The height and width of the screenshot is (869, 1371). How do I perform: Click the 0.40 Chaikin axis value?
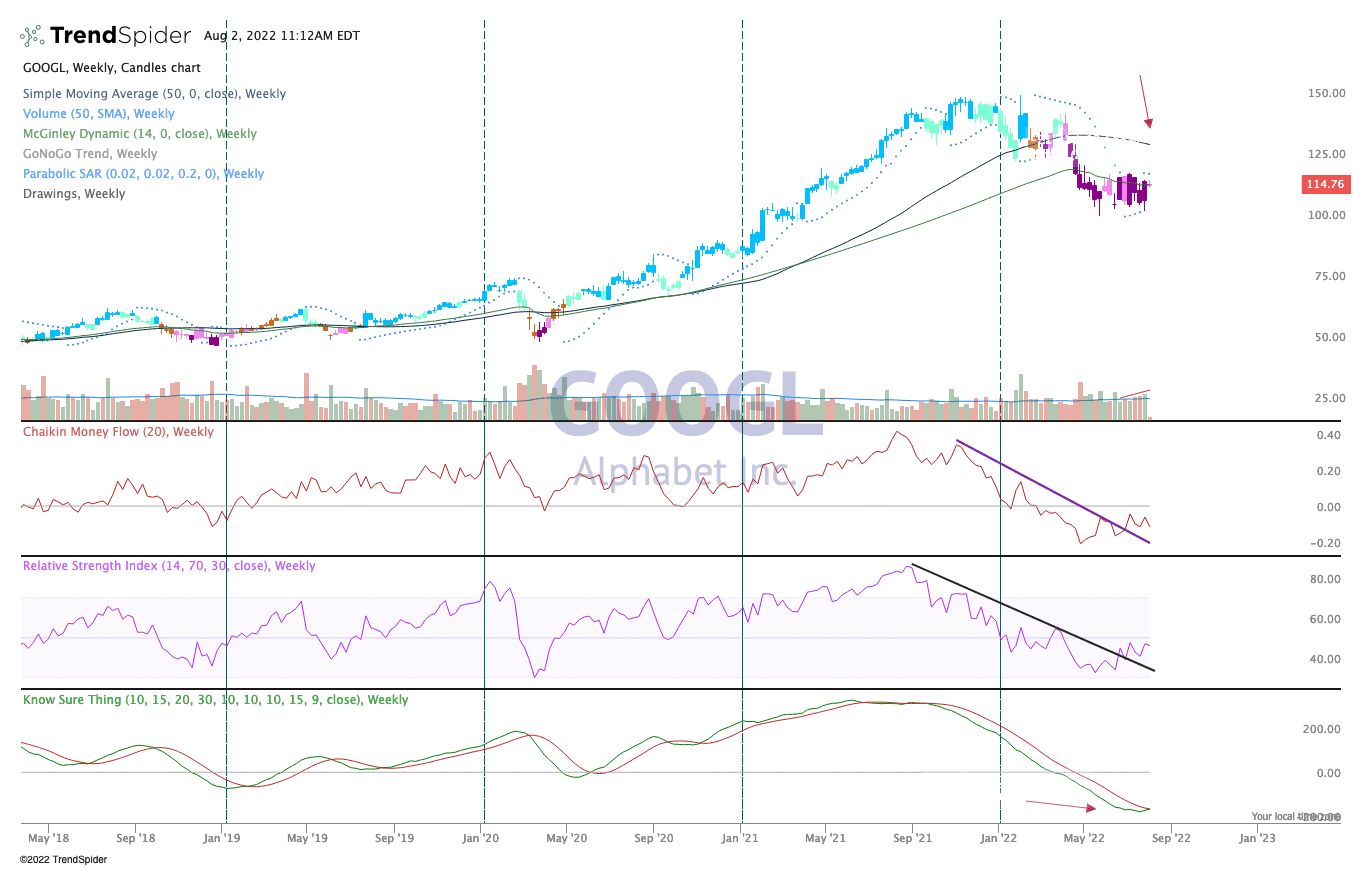pyautogui.click(x=1328, y=436)
